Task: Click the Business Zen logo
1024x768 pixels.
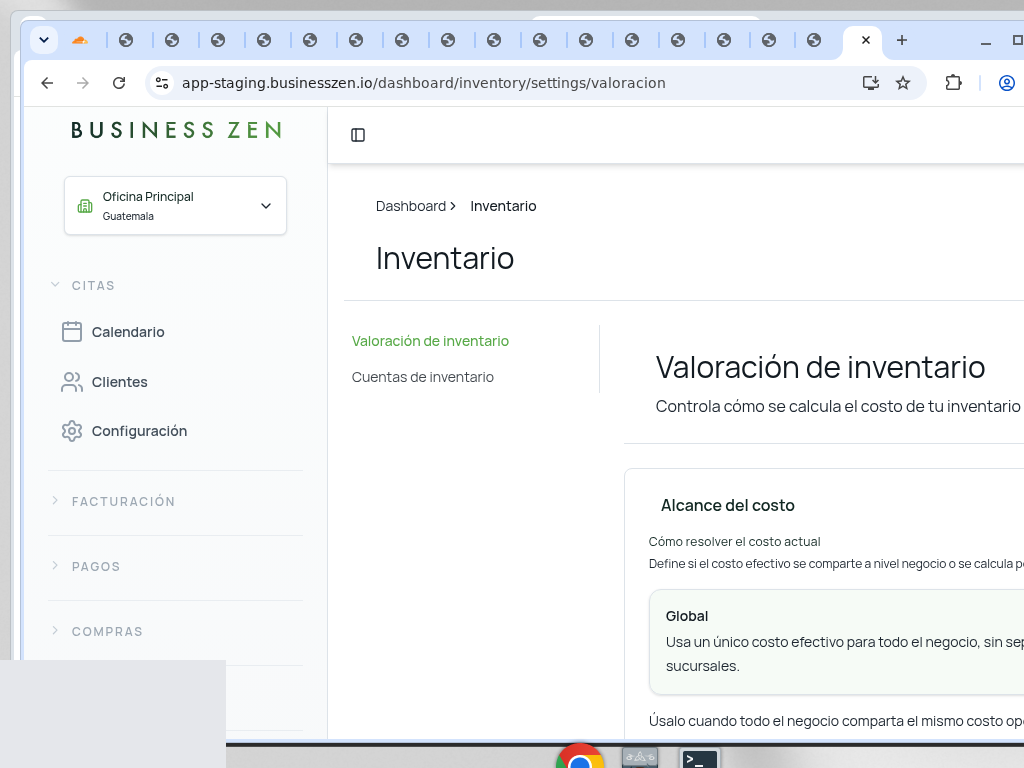Action: (176, 130)
